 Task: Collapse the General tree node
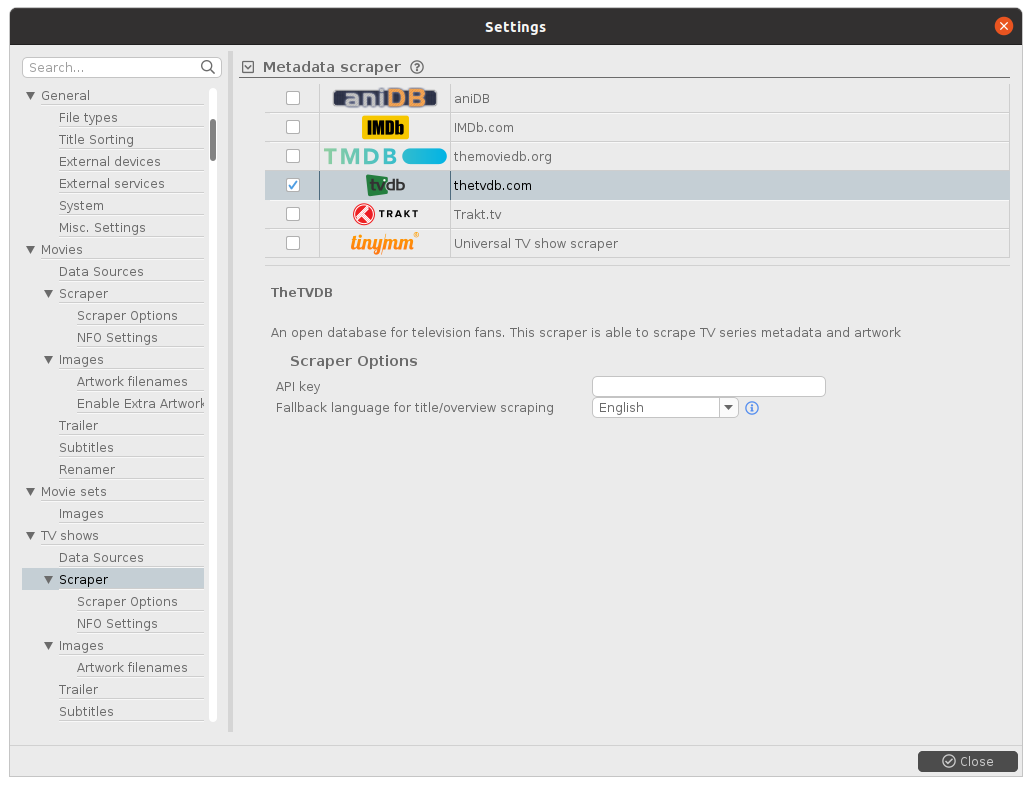click(x=31, y=96)
